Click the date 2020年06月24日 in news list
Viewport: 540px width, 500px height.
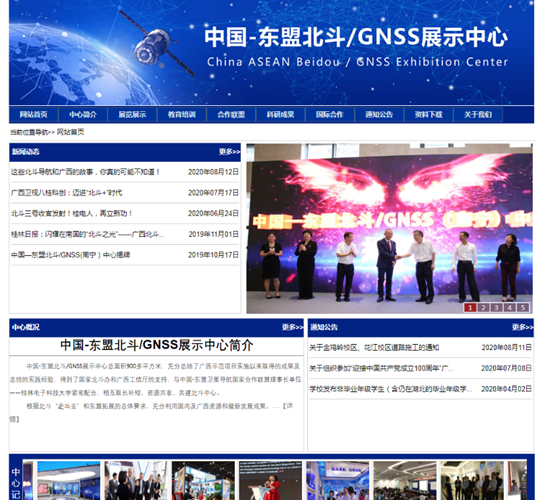click(213, 213)
